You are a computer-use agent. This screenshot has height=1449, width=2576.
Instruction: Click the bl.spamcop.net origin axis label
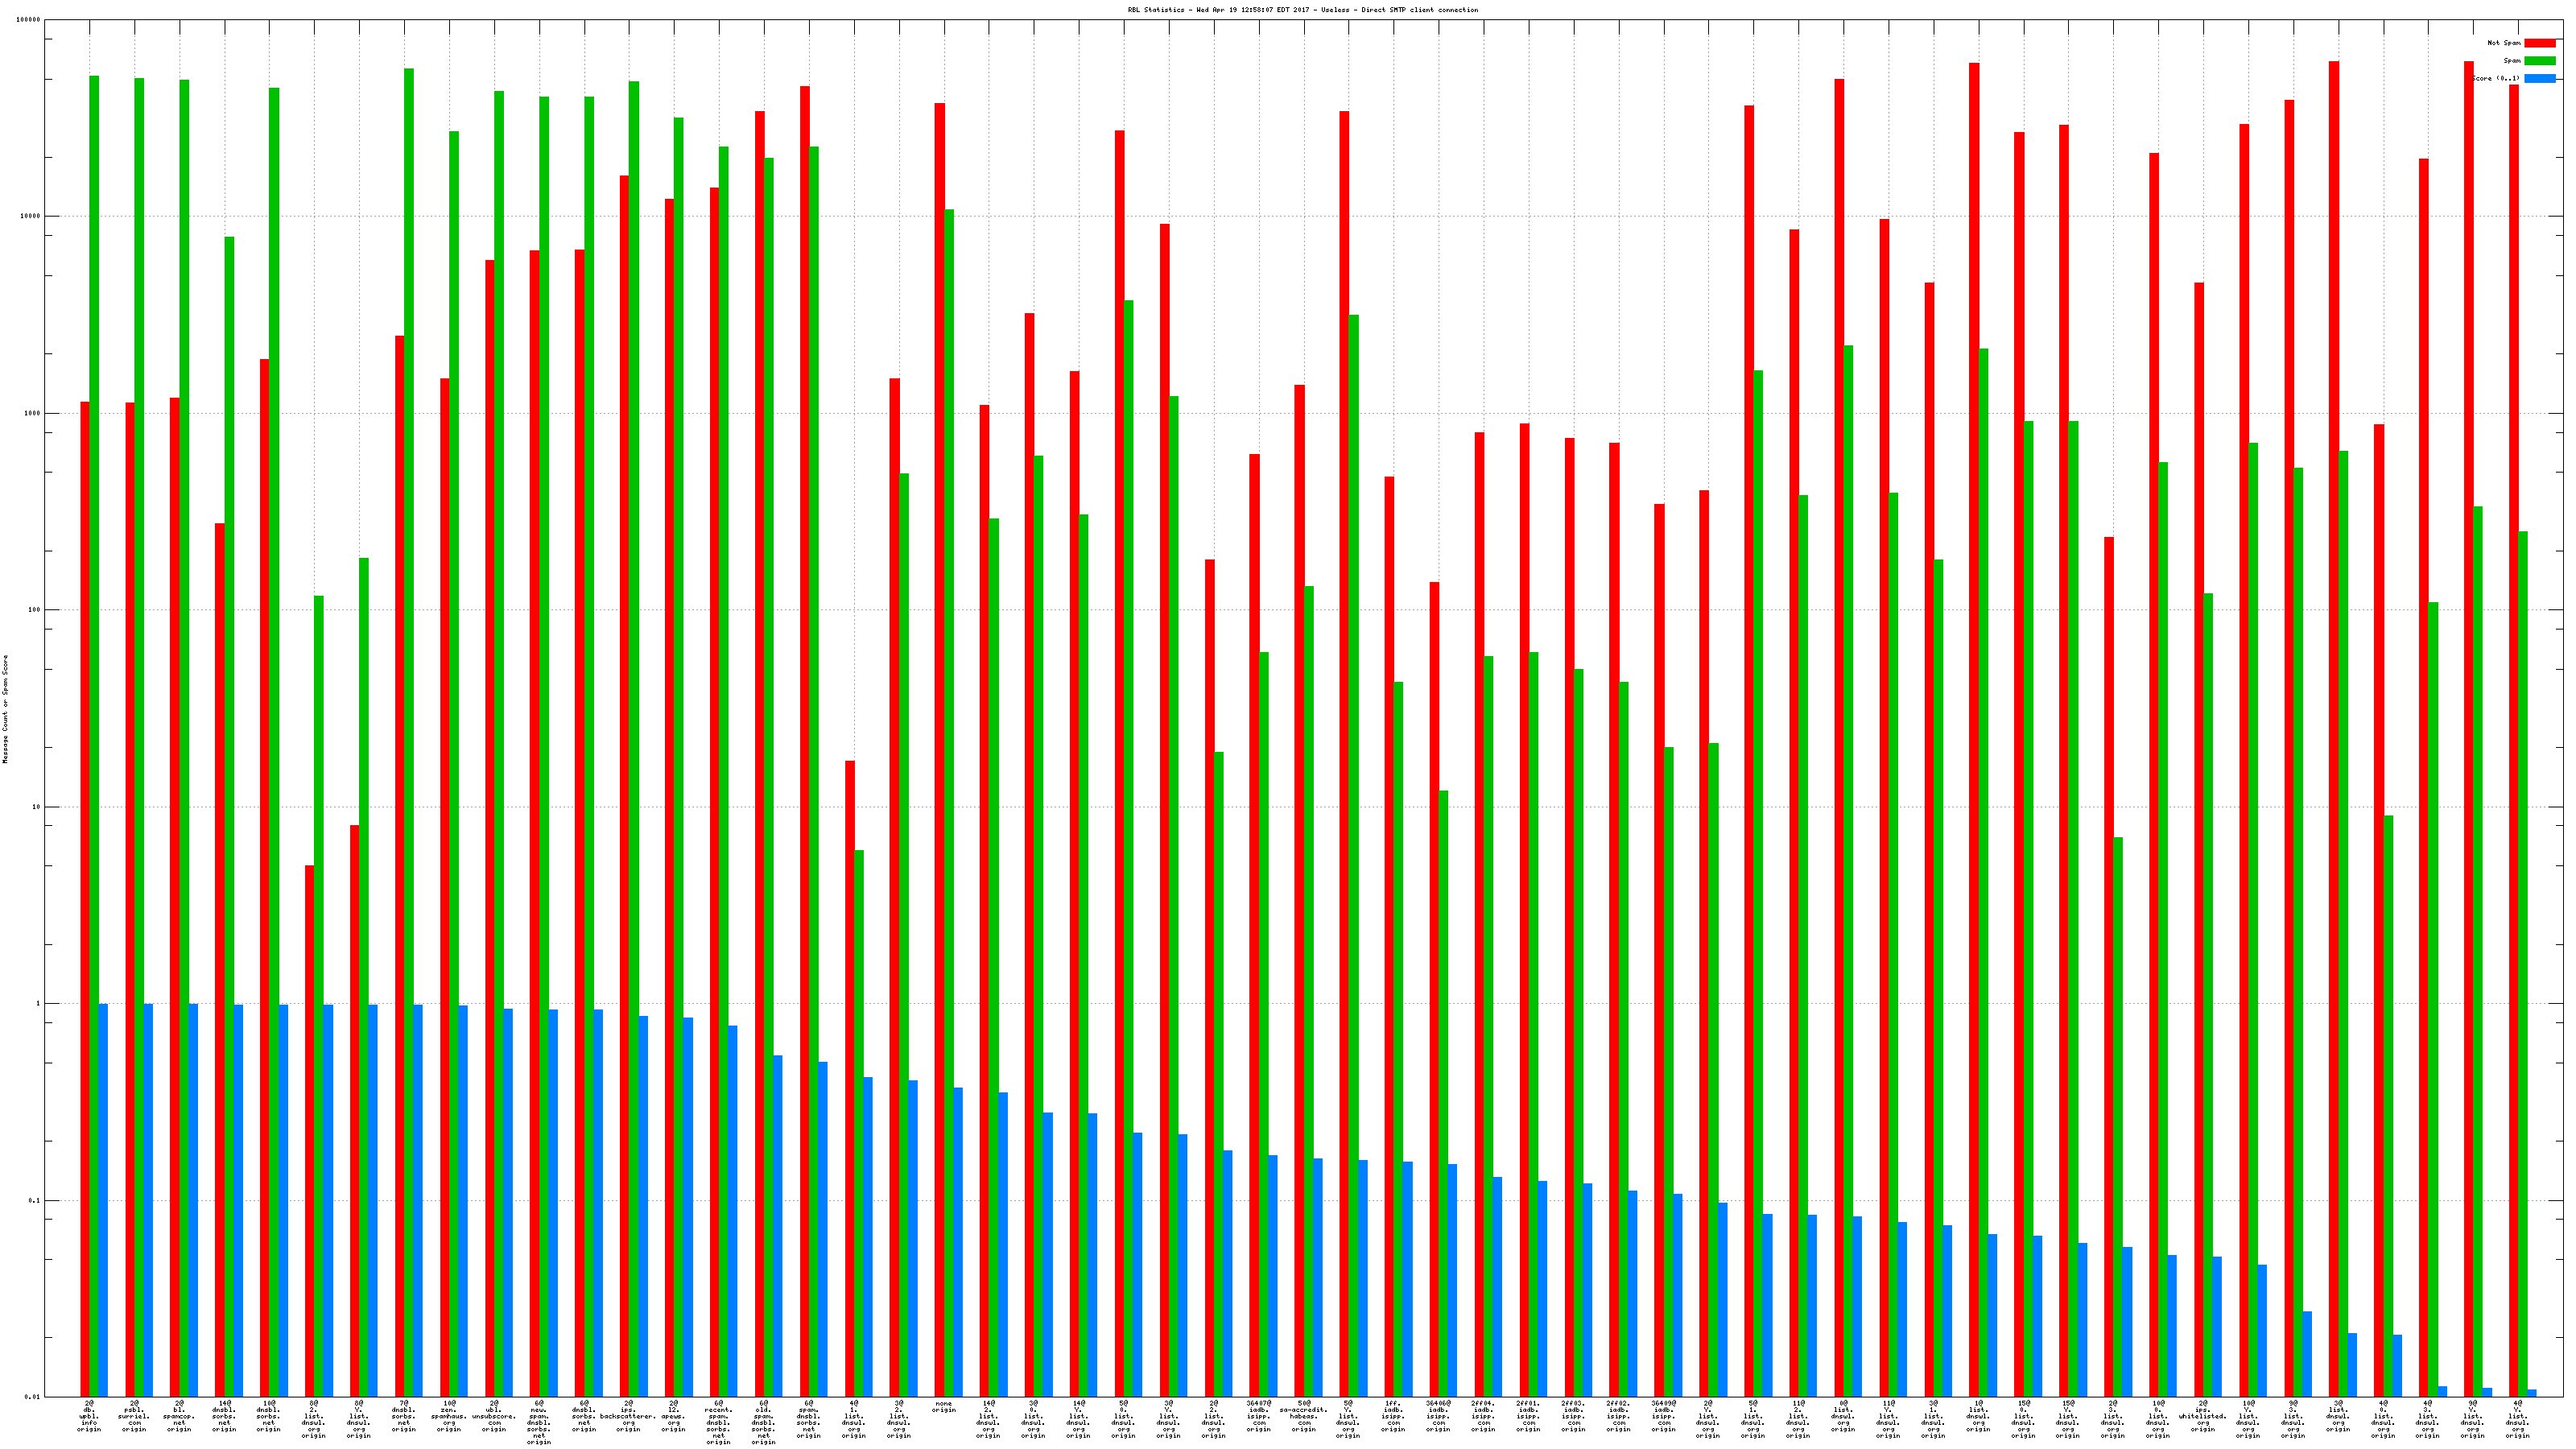[x=179, y=1416]
